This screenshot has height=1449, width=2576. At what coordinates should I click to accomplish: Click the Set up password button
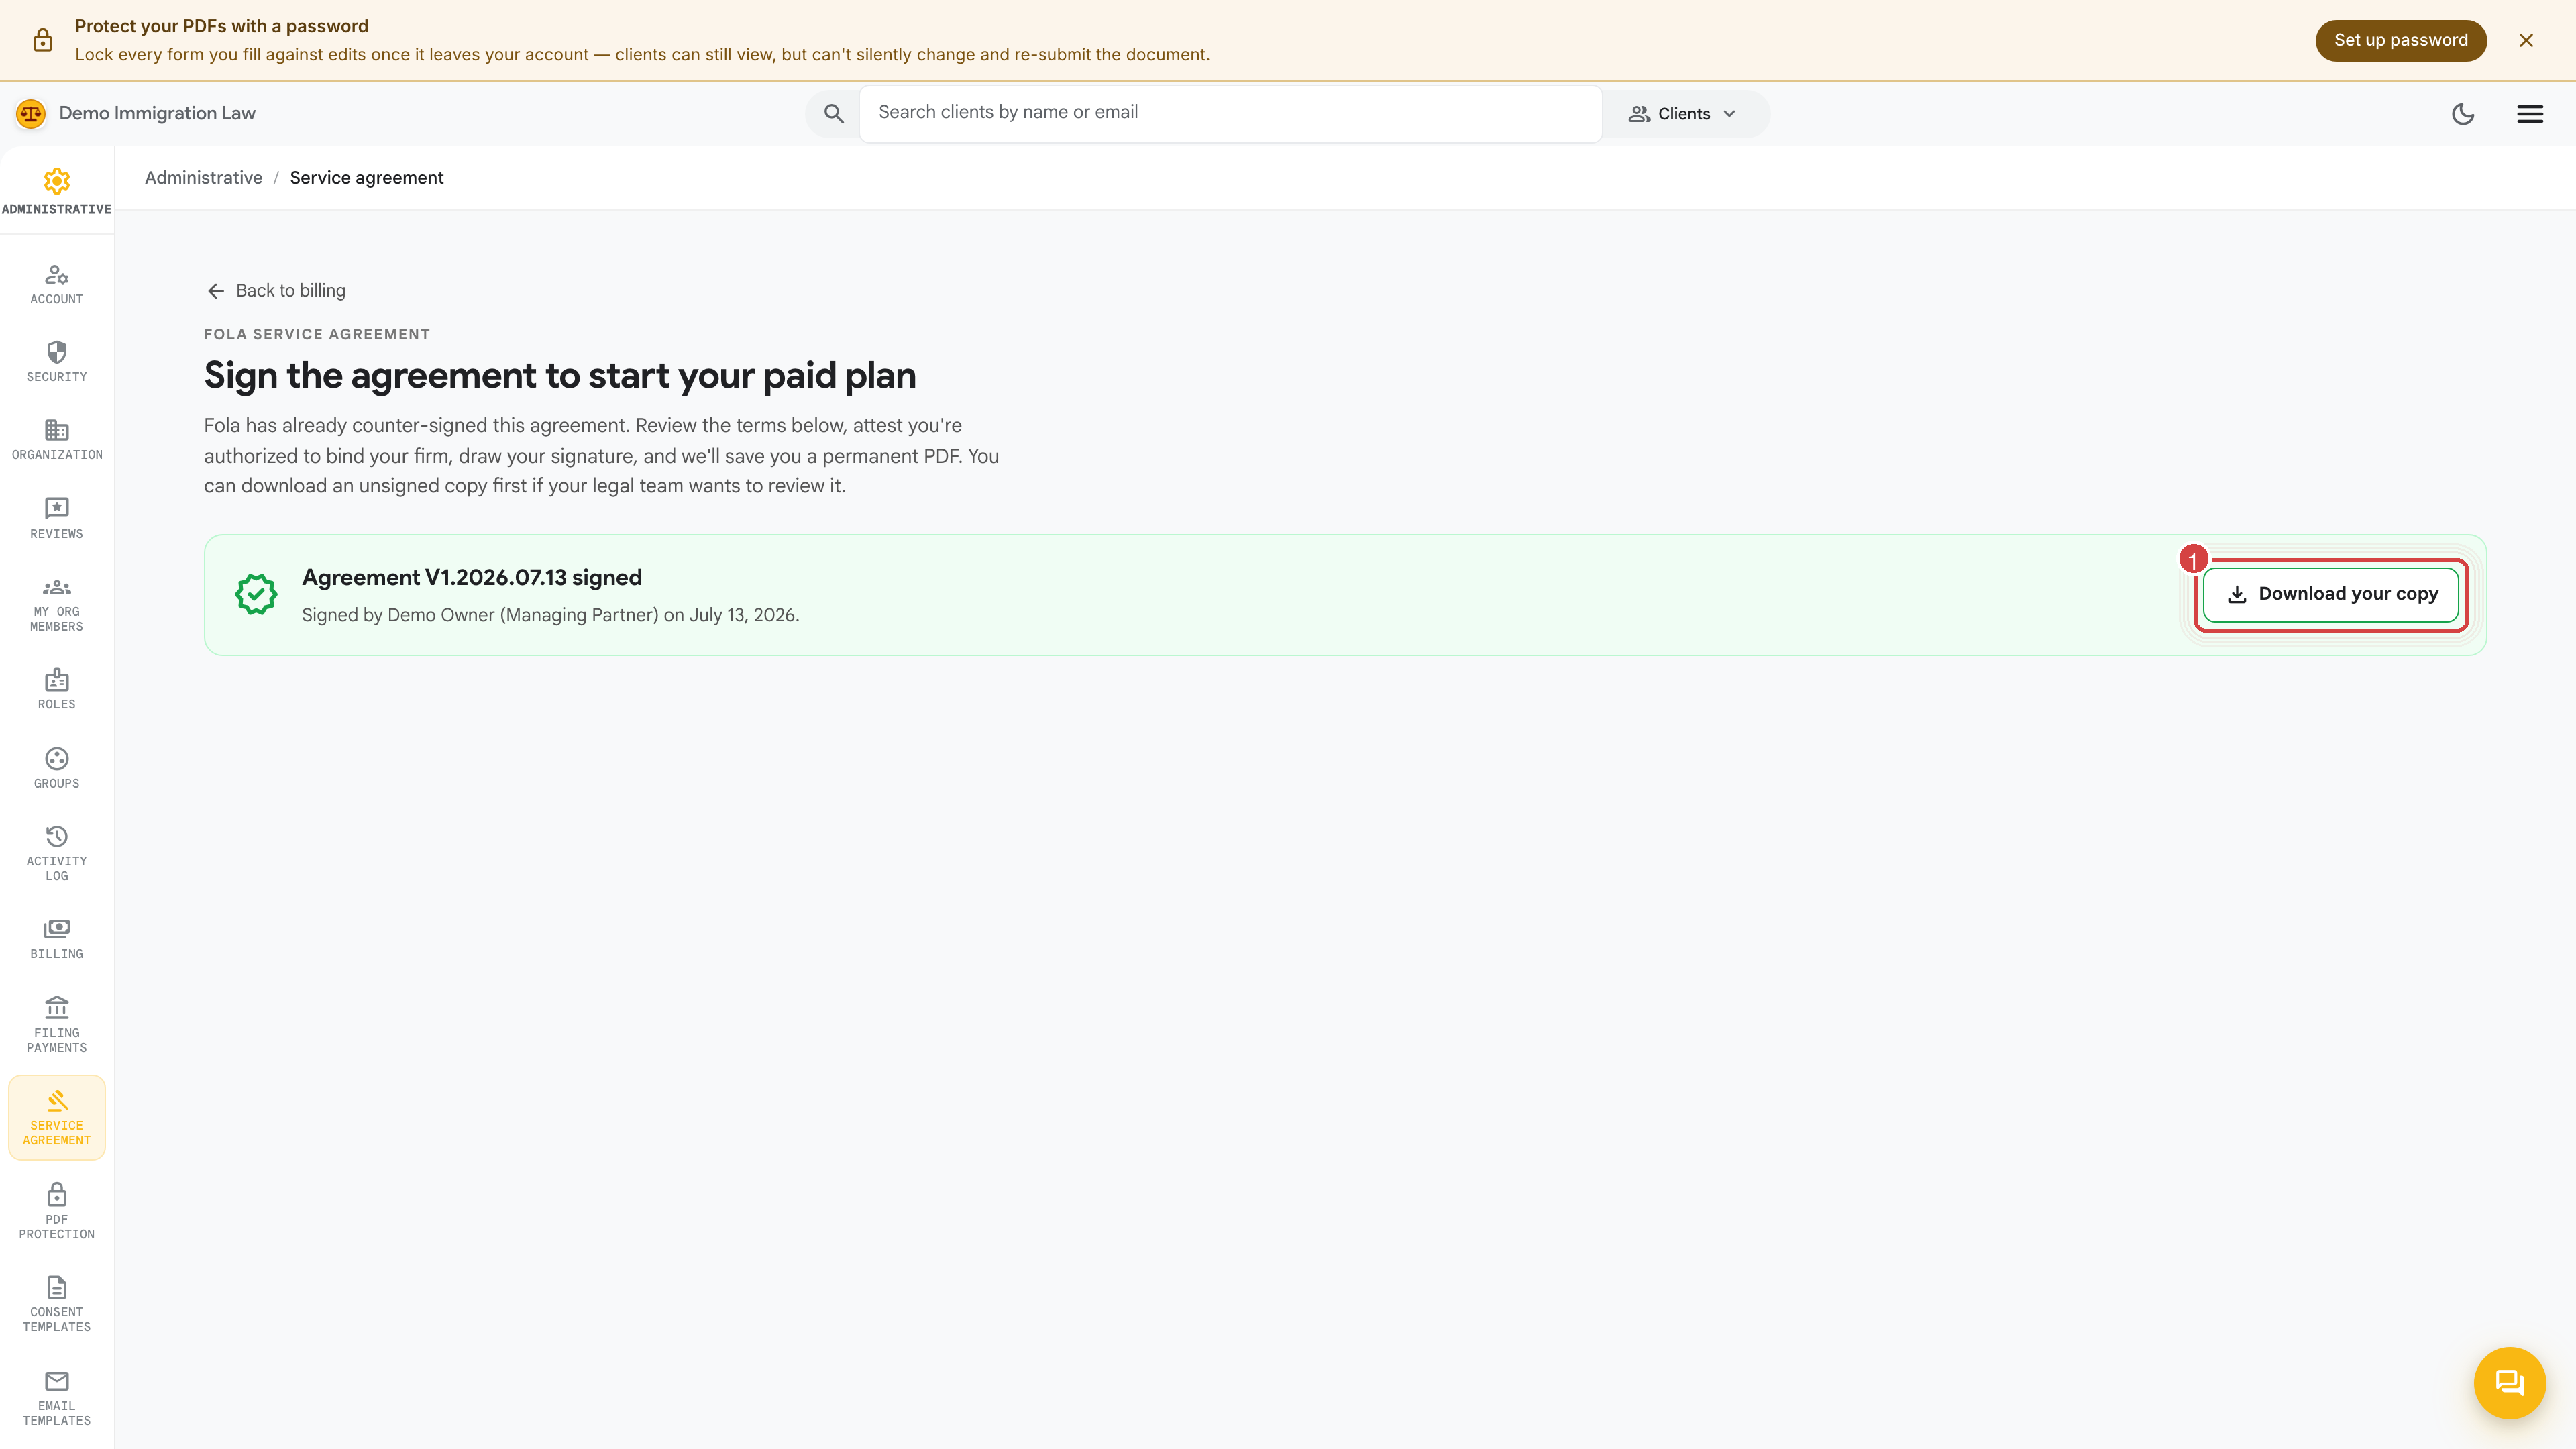point(2401,40)
